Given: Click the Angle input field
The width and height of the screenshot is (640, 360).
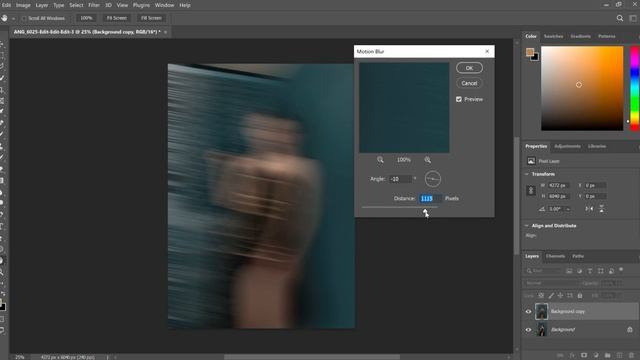Looking at the screenshot, I should point(400,179).
